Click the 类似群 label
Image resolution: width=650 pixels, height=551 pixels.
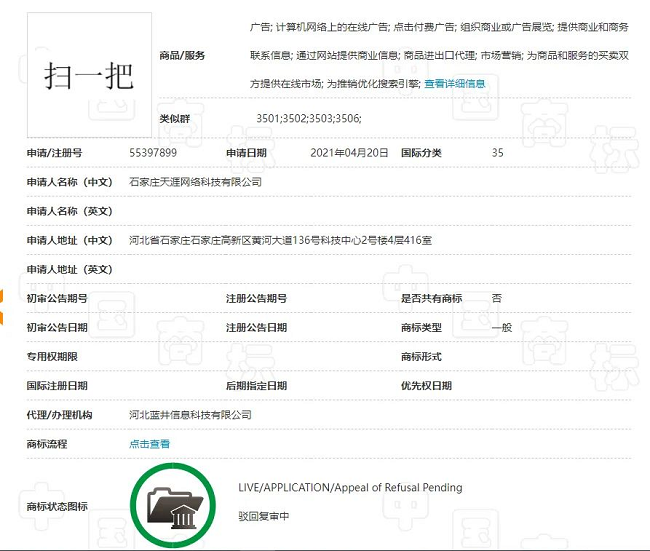pyautogui.click(x=175, y=119)
